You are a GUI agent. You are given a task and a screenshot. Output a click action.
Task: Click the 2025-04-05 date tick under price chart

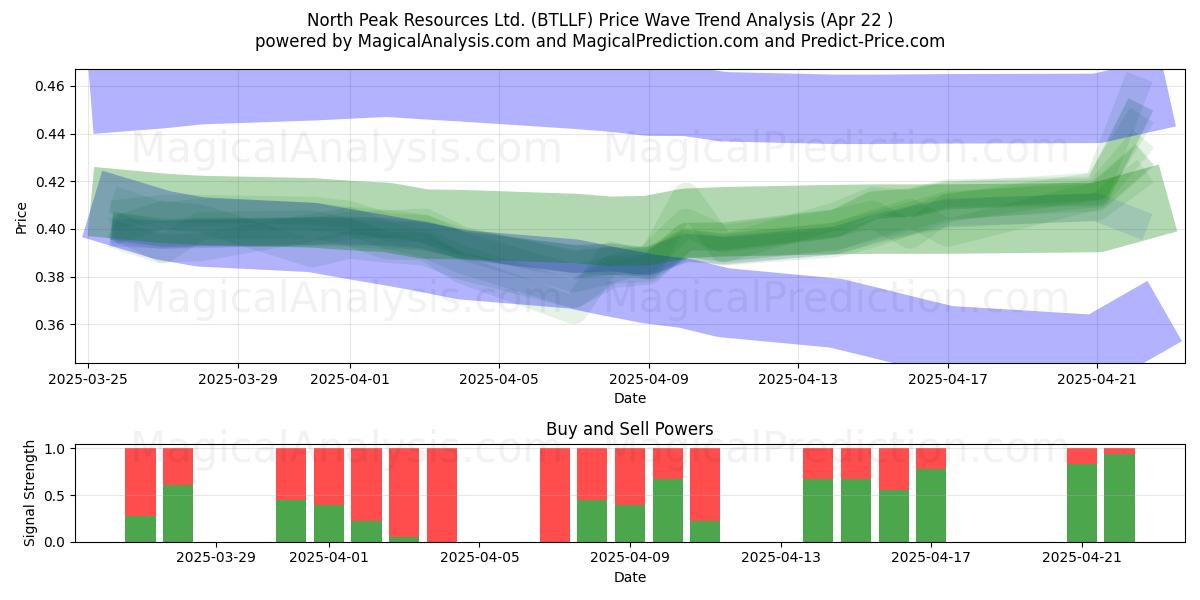500,379
